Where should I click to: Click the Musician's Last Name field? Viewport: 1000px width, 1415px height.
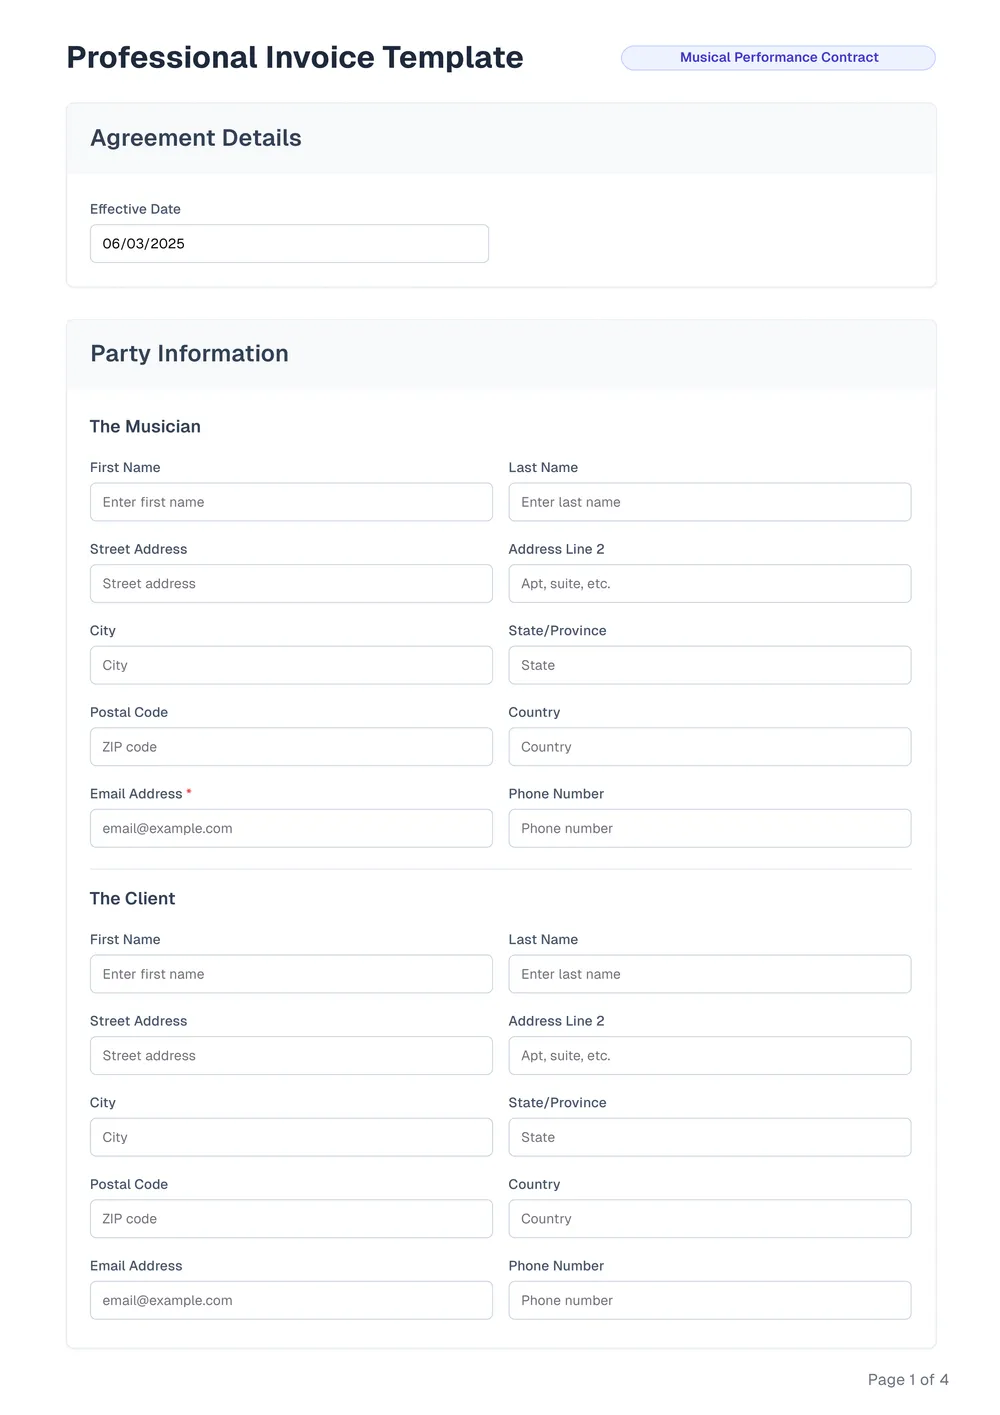click(x=709, y=502)
